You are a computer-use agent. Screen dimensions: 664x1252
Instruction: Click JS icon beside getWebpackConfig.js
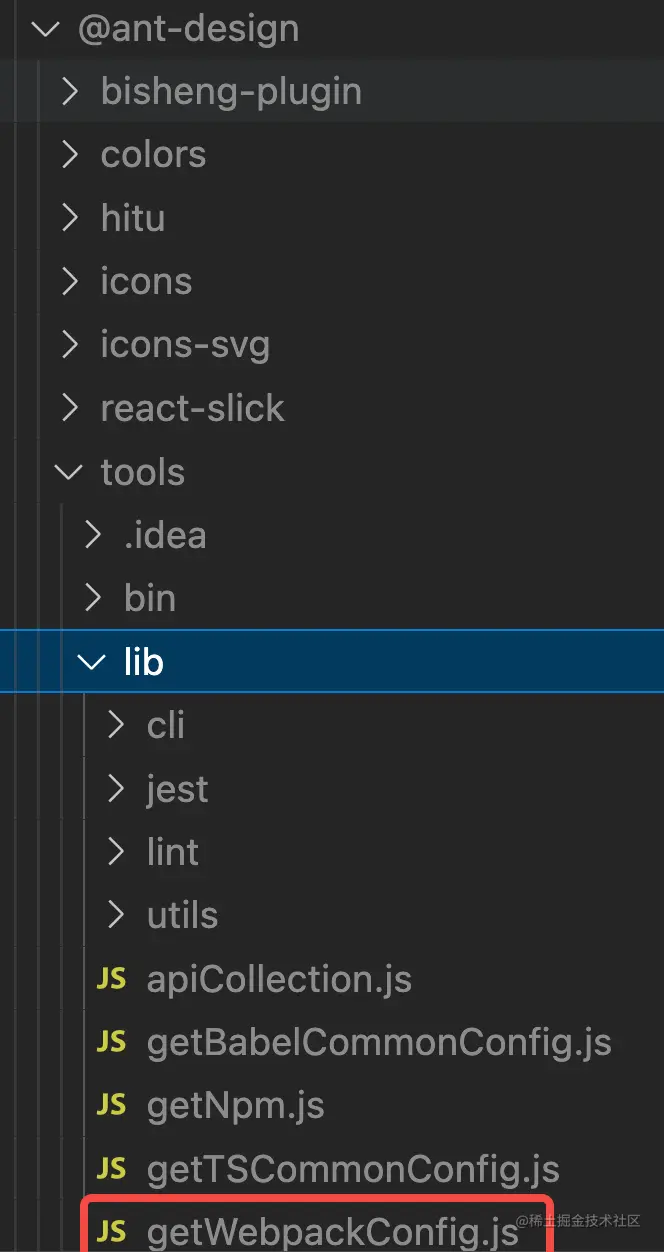pyautogui.click(x=111, y=1231)
